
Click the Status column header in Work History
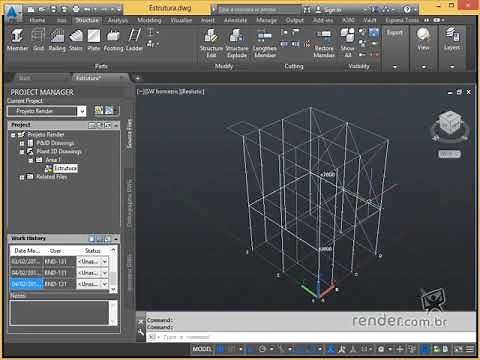93,251
